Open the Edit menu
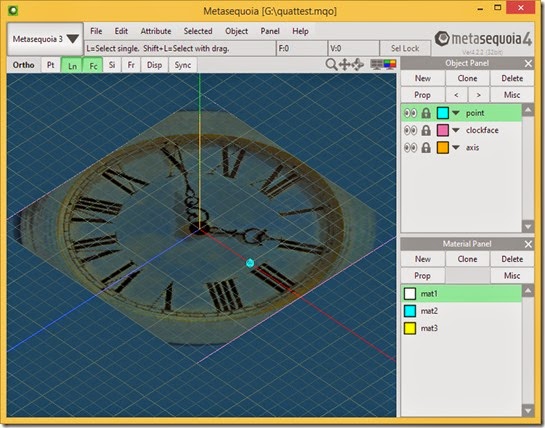545x428 pixels. (x=121, y=31)
